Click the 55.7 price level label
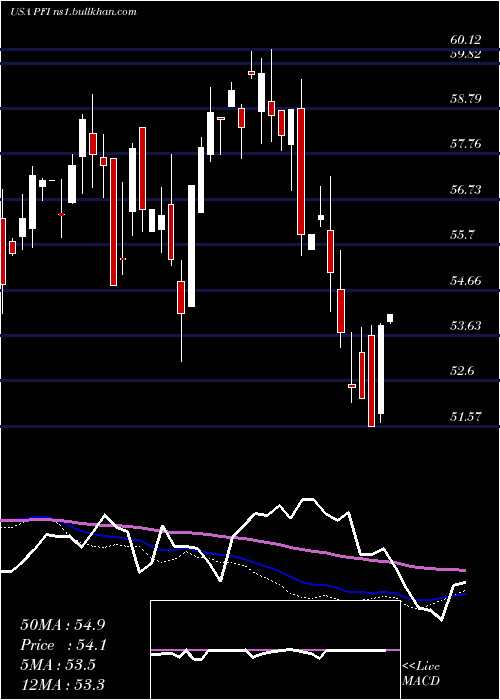 pos(462,235)
